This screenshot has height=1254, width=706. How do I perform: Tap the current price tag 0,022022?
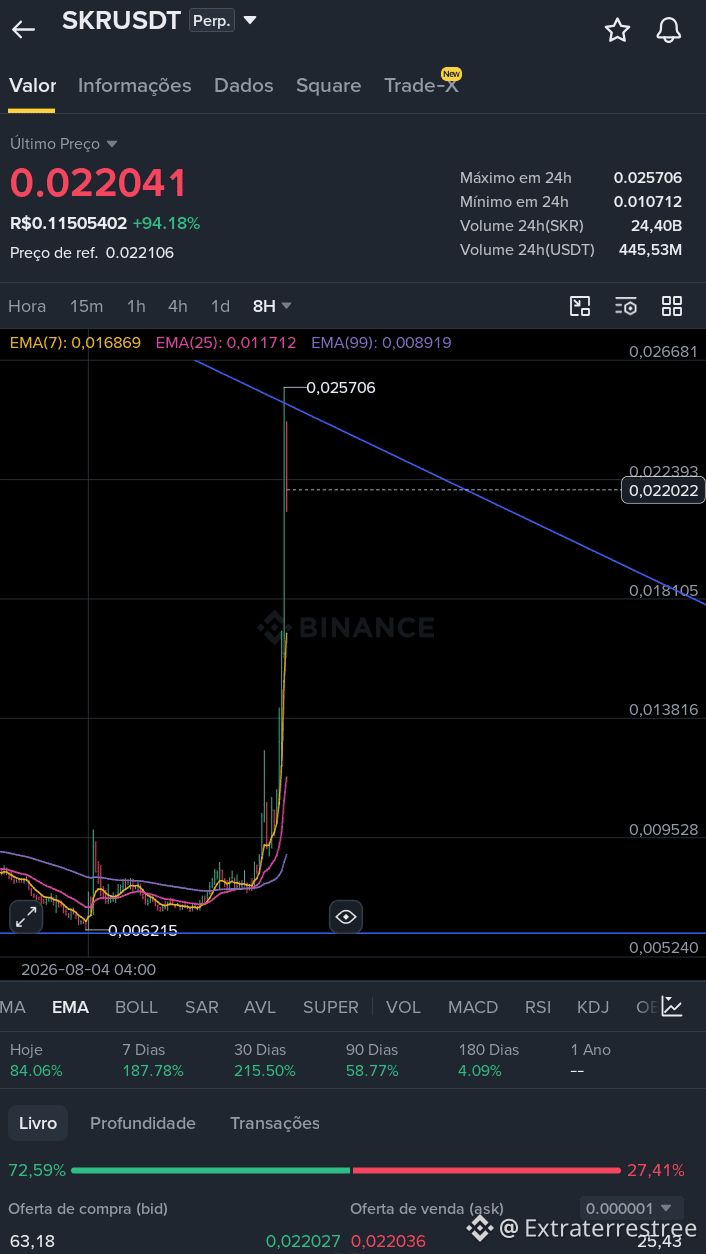coord(663,490)
